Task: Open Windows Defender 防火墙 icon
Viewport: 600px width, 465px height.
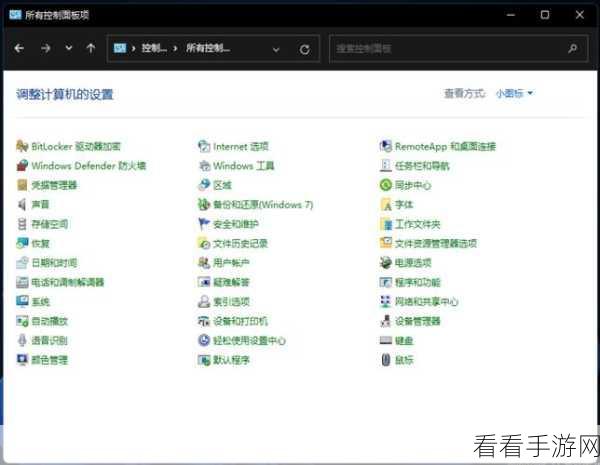Action: point(22,166)
